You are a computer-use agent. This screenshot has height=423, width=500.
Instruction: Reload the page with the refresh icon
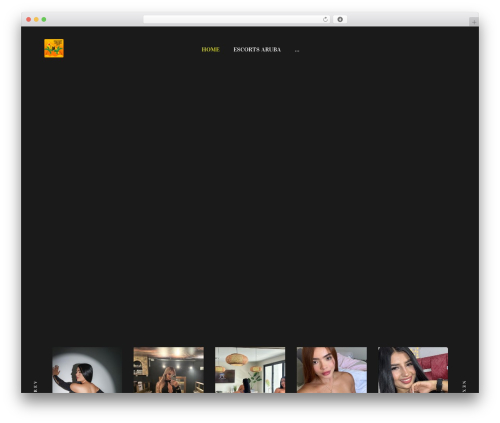point(325,20)
